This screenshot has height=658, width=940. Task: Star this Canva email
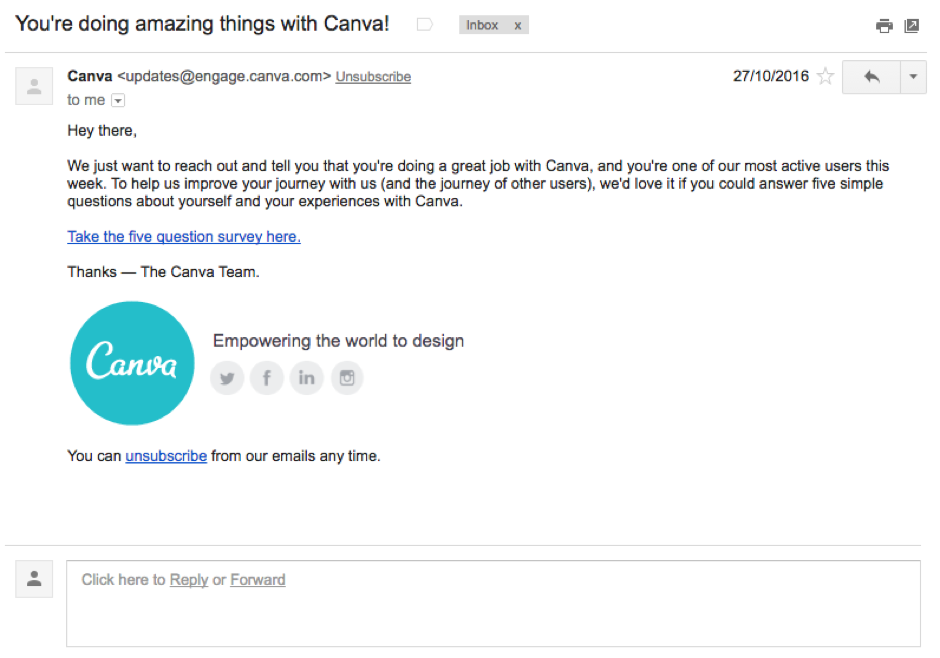point(825,77)
